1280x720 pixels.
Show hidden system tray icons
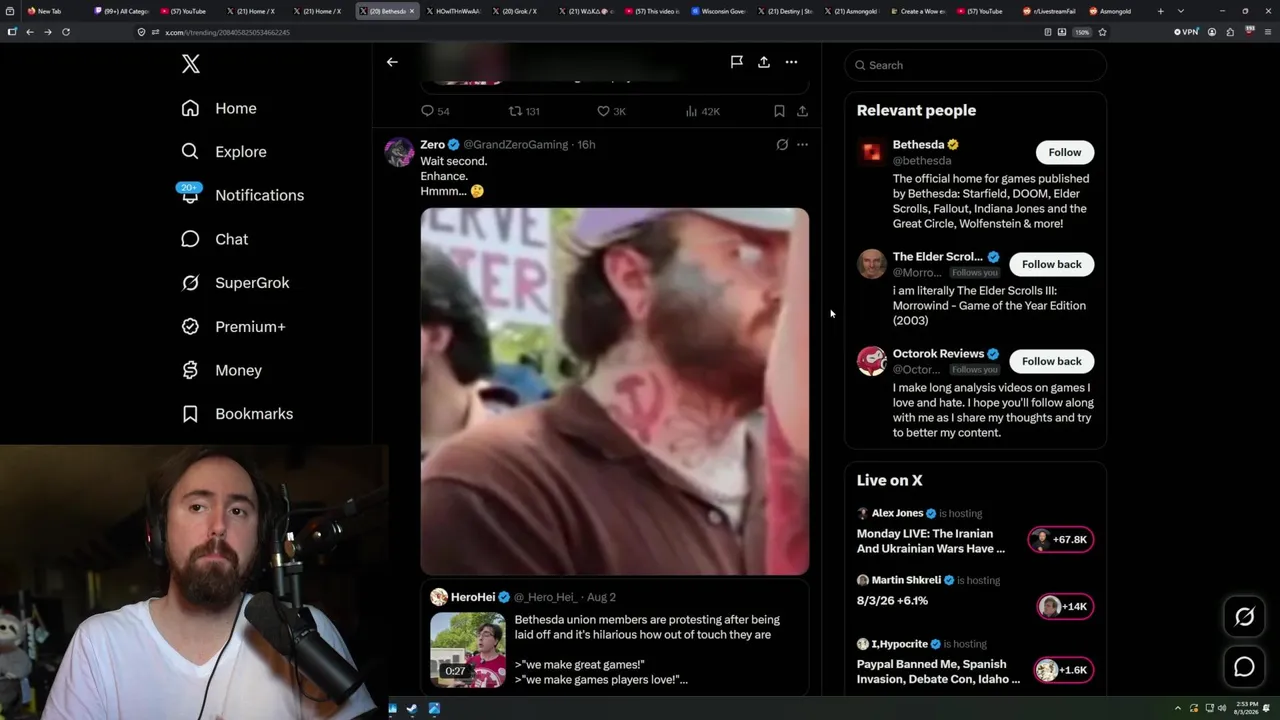(1177, 709)
